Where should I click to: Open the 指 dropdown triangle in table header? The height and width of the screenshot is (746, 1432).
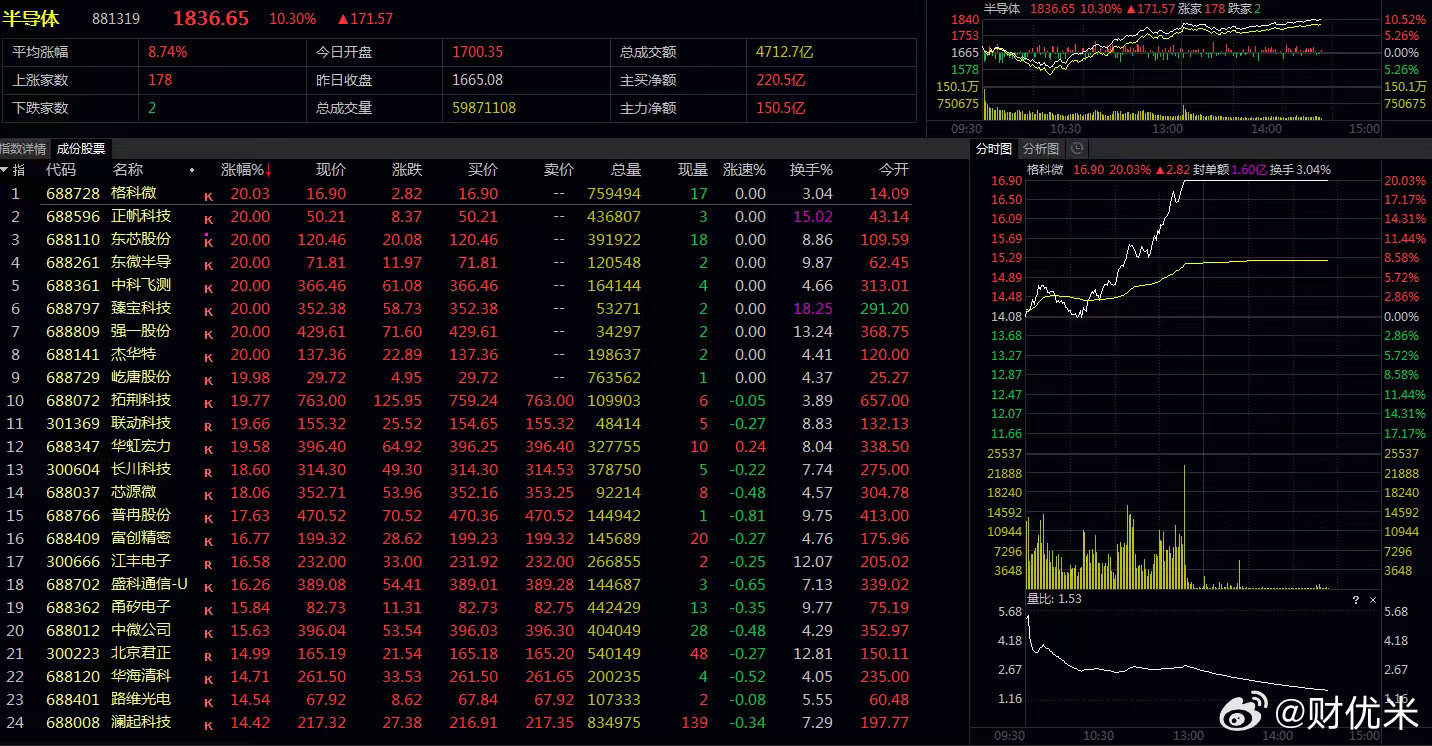click(4, 170)
